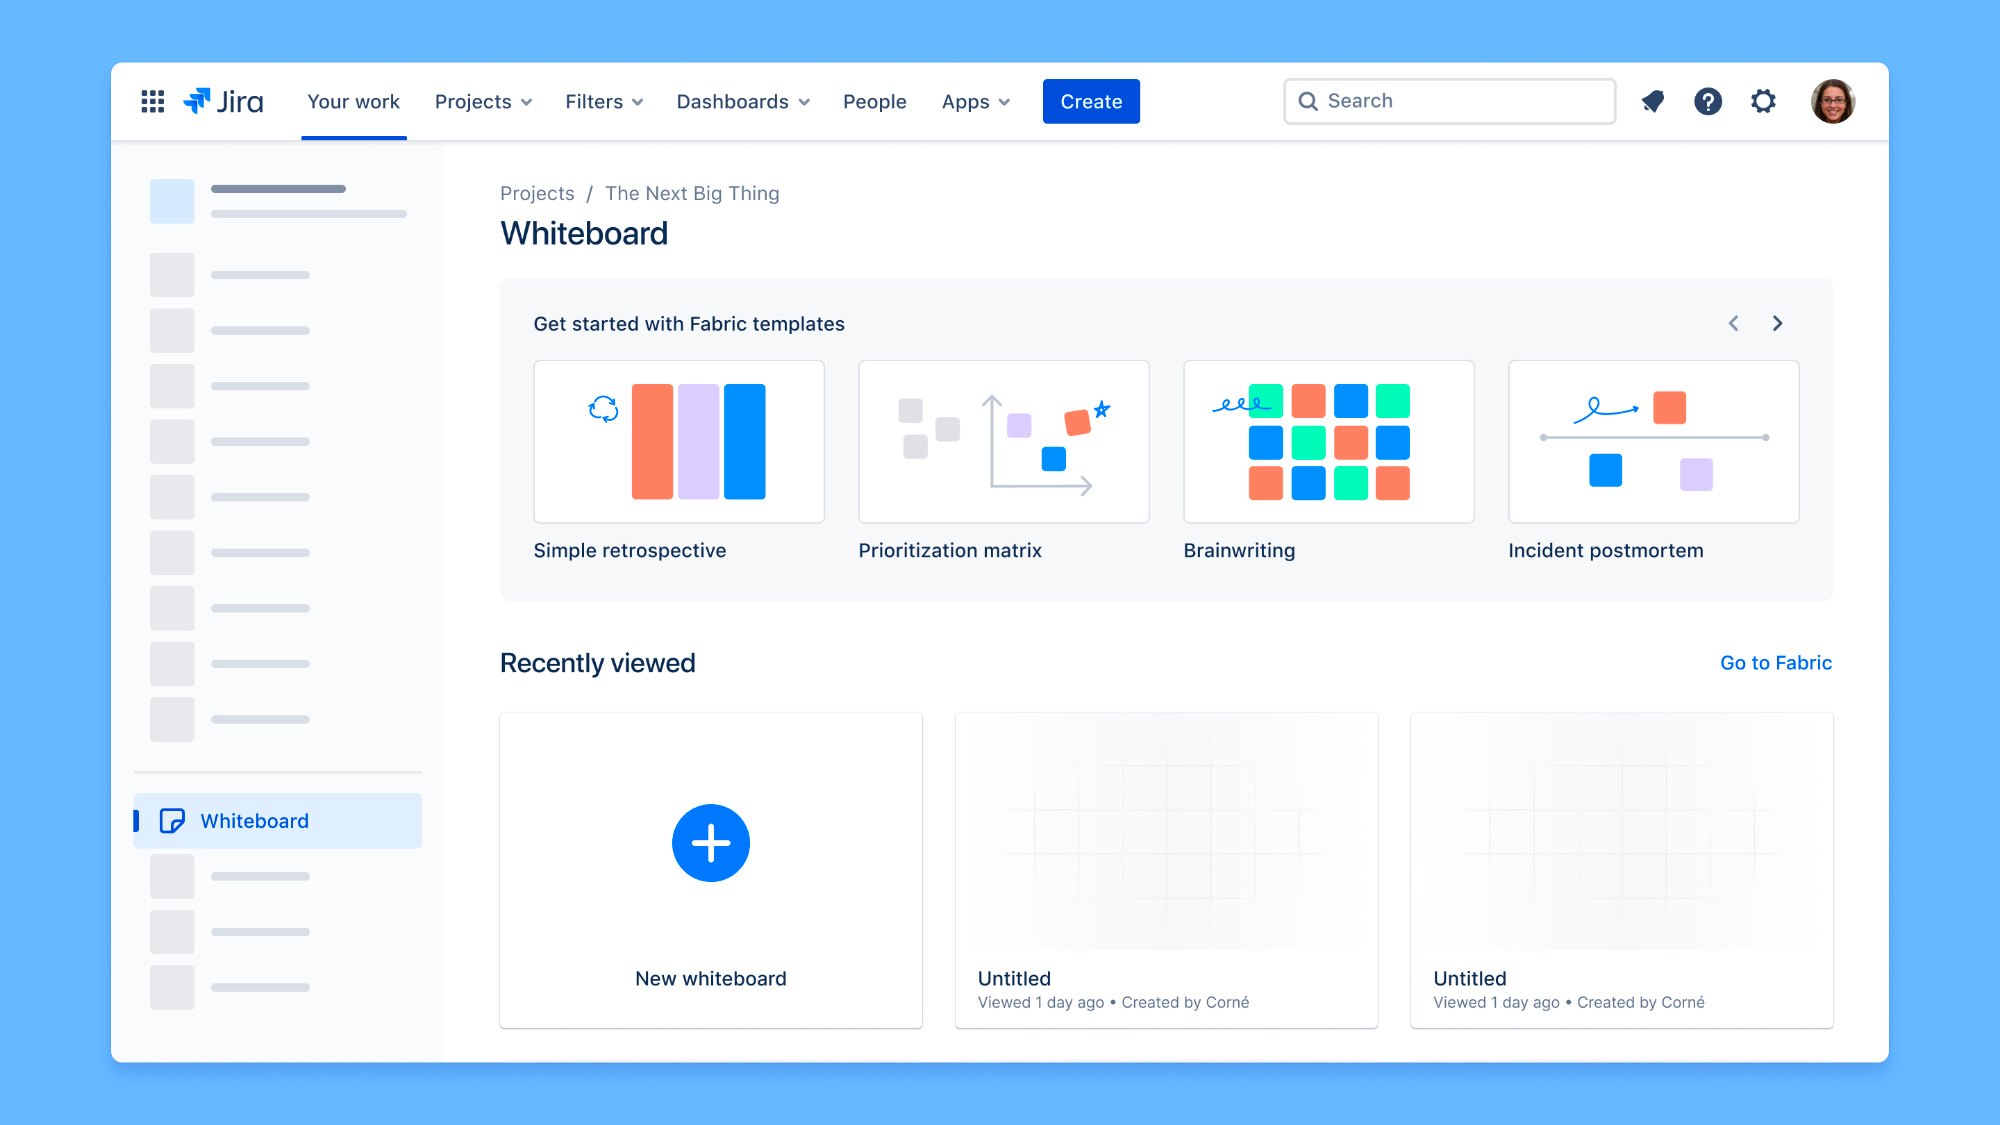Open the app switcher grid icon
This screenshot has height=1125, width=2000.
[152, 101]
